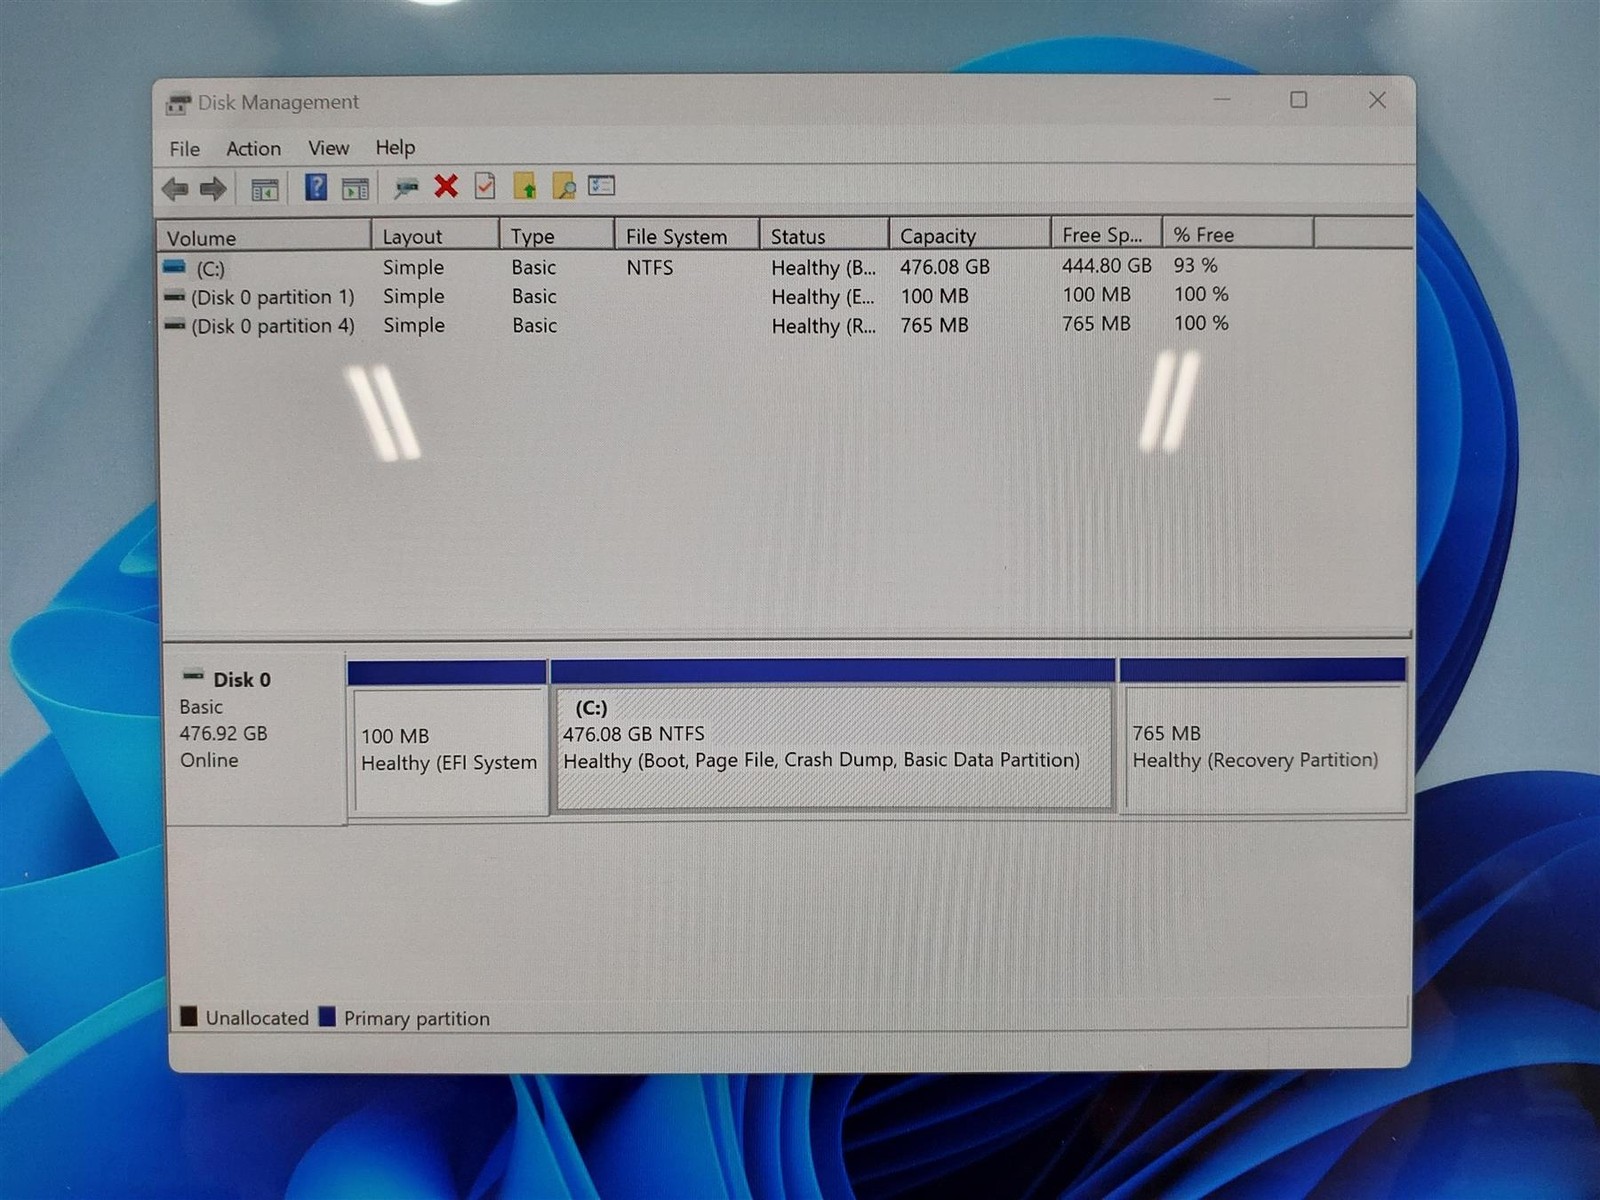Select the (C:) 476.08 GB NTFS partition block
Screen dimensions: 1600x1200
[x=833, y=735]
